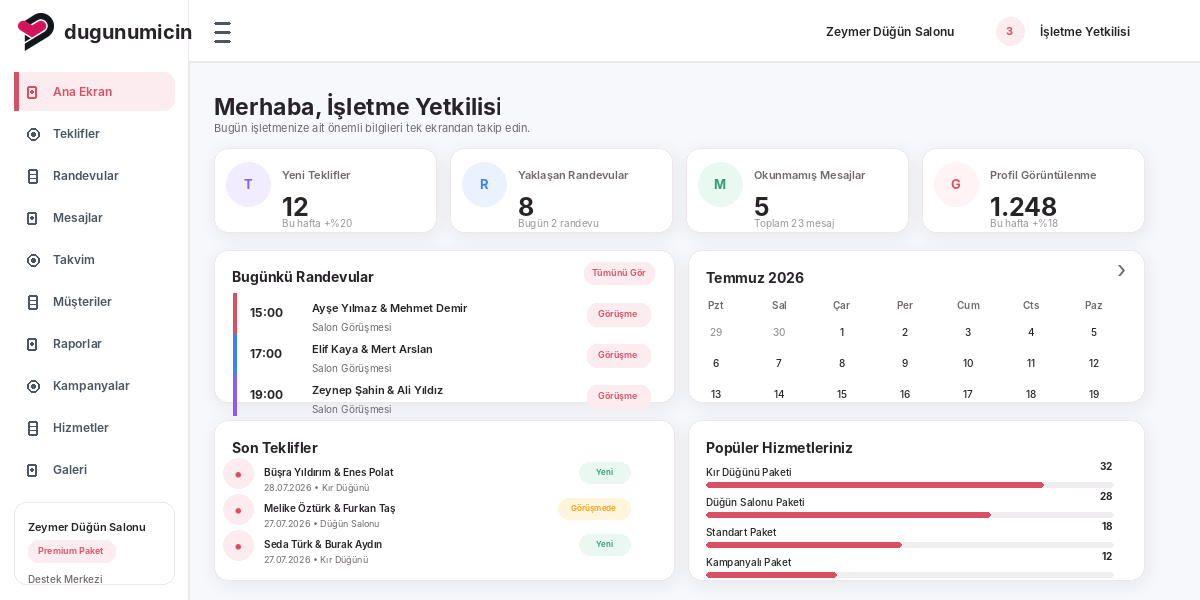The image size is (1200, 600).
Task: Click the Premium Paket badge
Action: (71, 551)
